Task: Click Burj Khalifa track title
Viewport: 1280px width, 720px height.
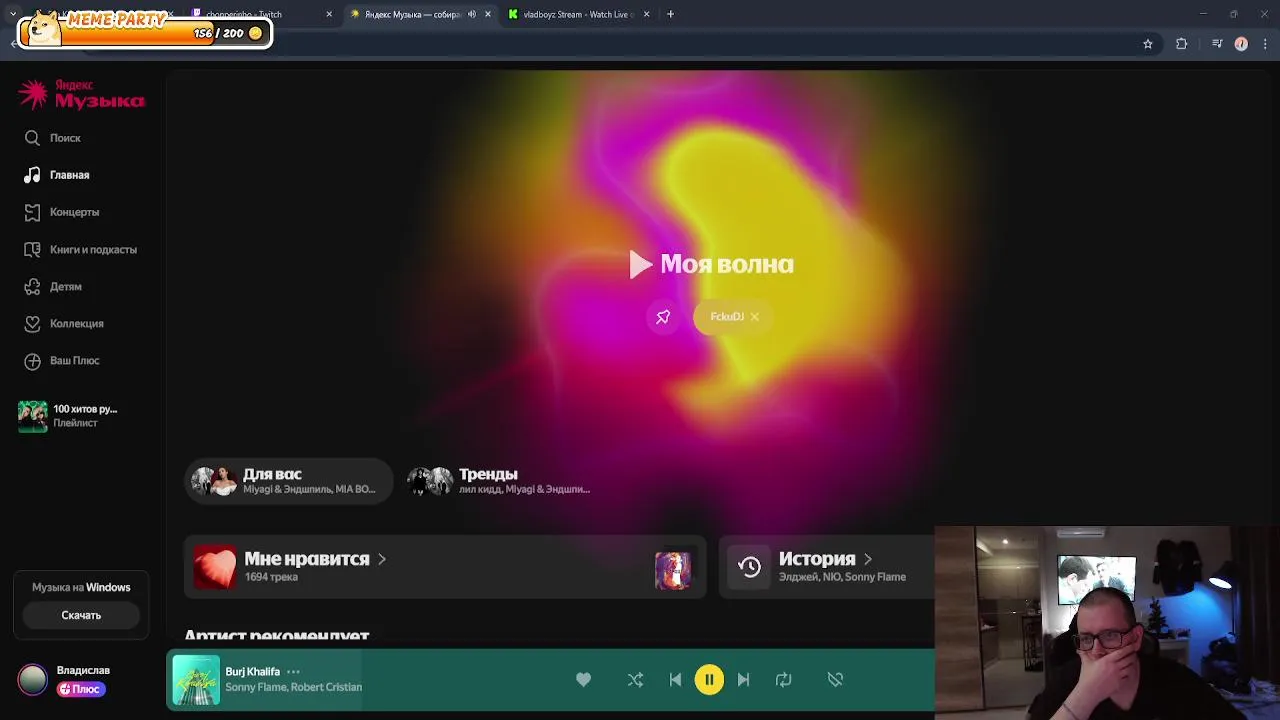Action: [252, 672]
